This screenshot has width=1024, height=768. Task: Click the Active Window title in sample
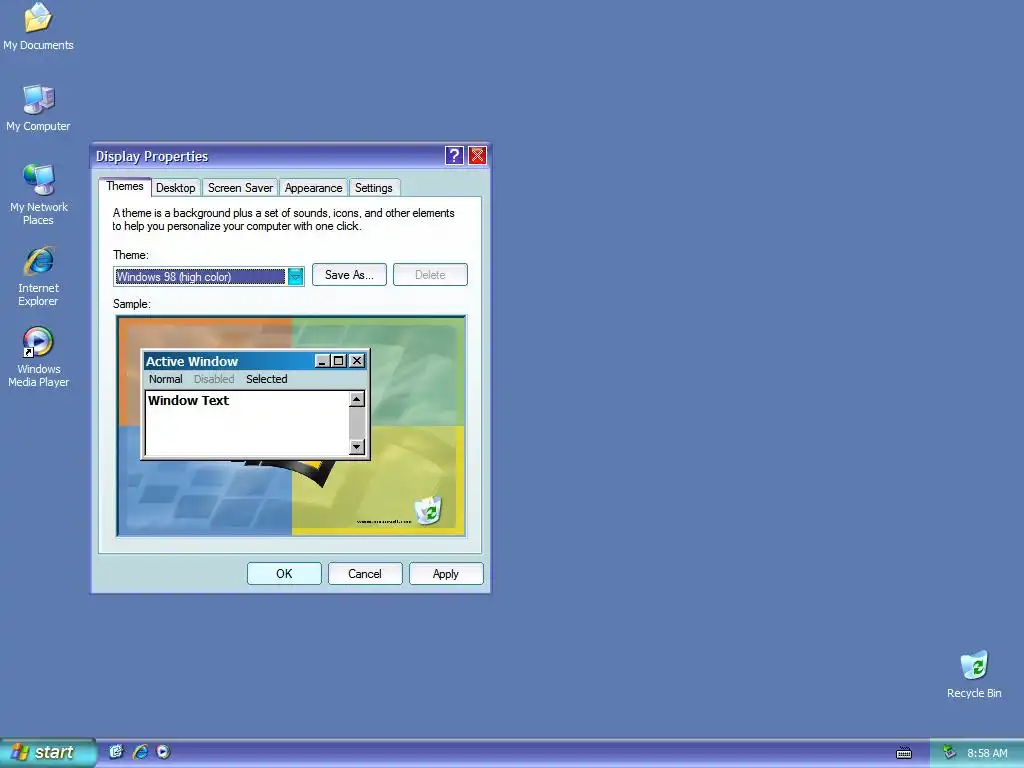pyautogui.click(x=192, y=361)
